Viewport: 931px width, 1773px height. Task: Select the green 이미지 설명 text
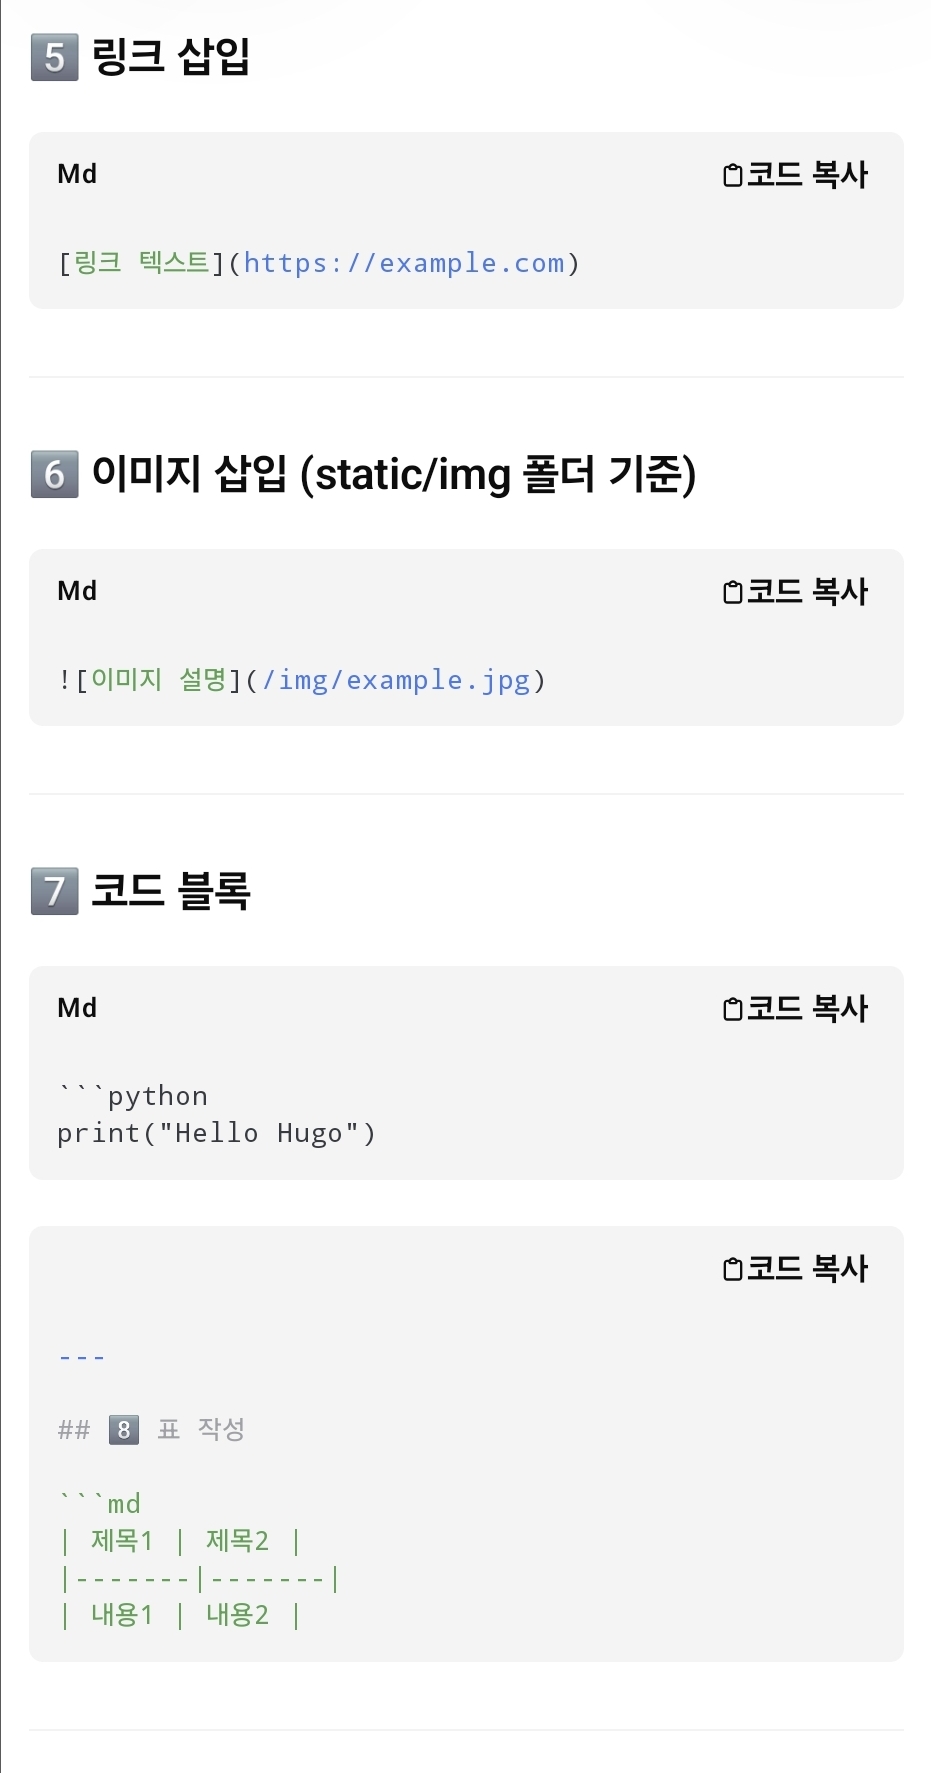pos(159,680)
